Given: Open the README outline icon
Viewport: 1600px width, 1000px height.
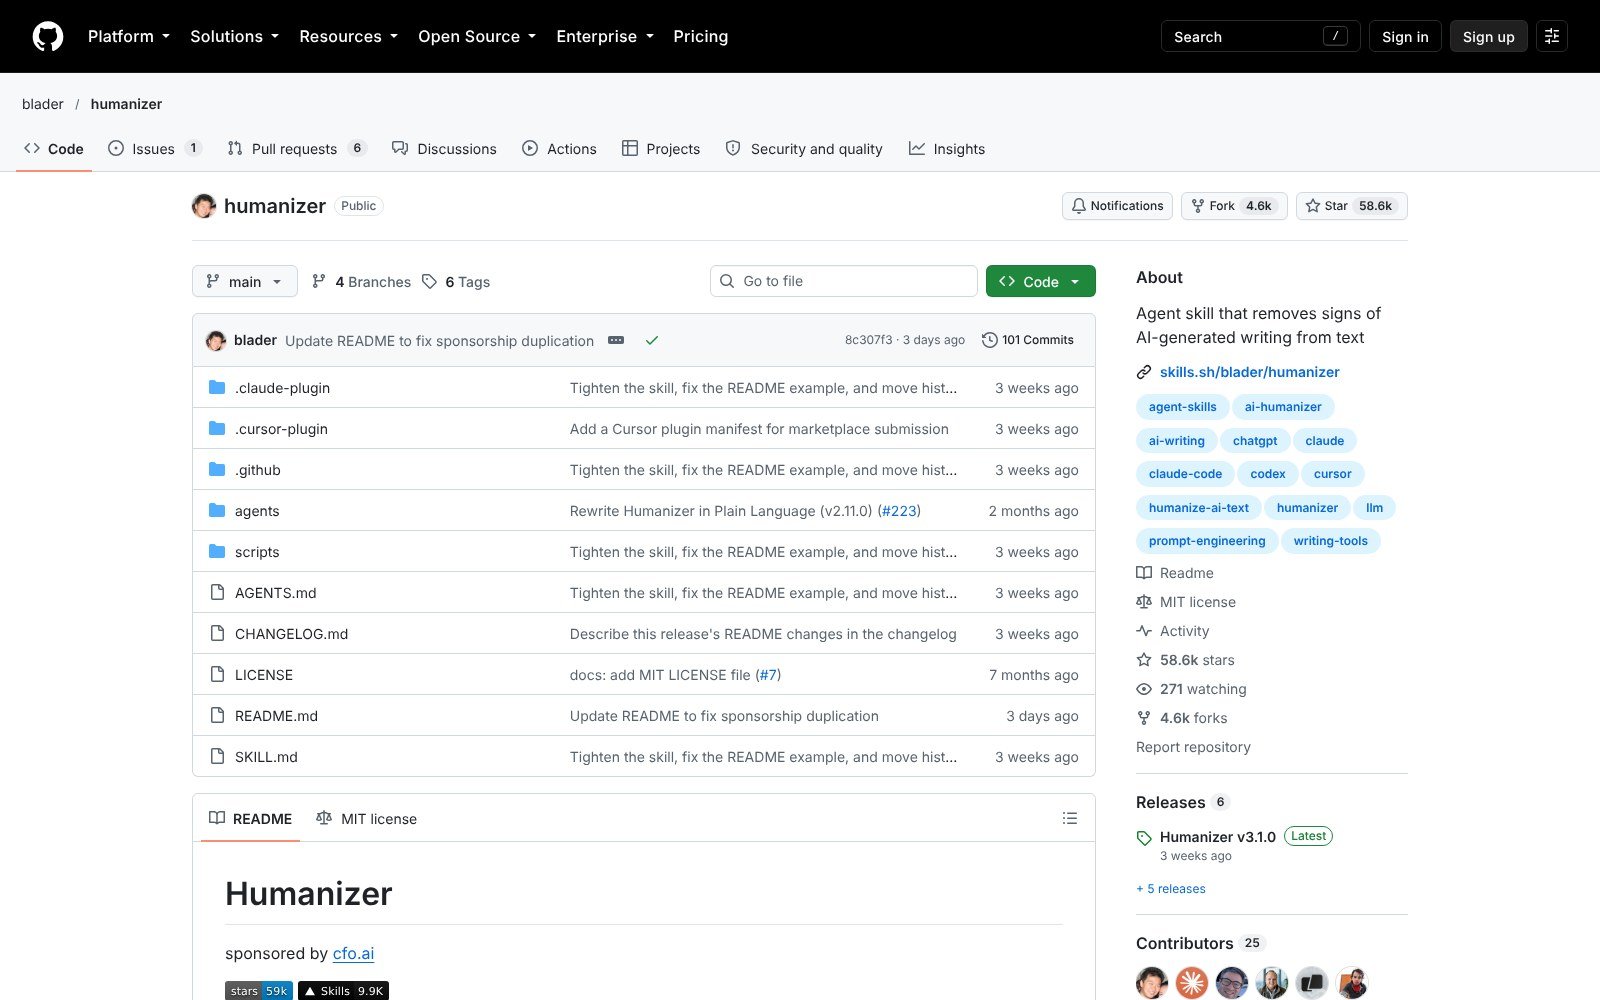Looking at the screenshot, I should (1070, 818).
